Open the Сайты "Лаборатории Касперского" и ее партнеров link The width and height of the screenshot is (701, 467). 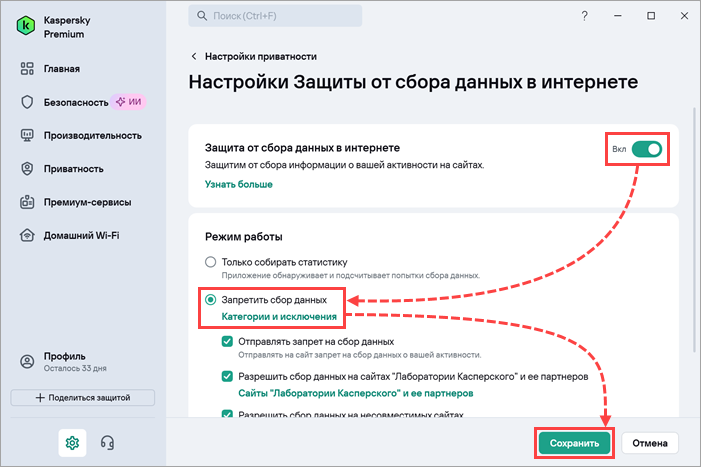(355, 393)
